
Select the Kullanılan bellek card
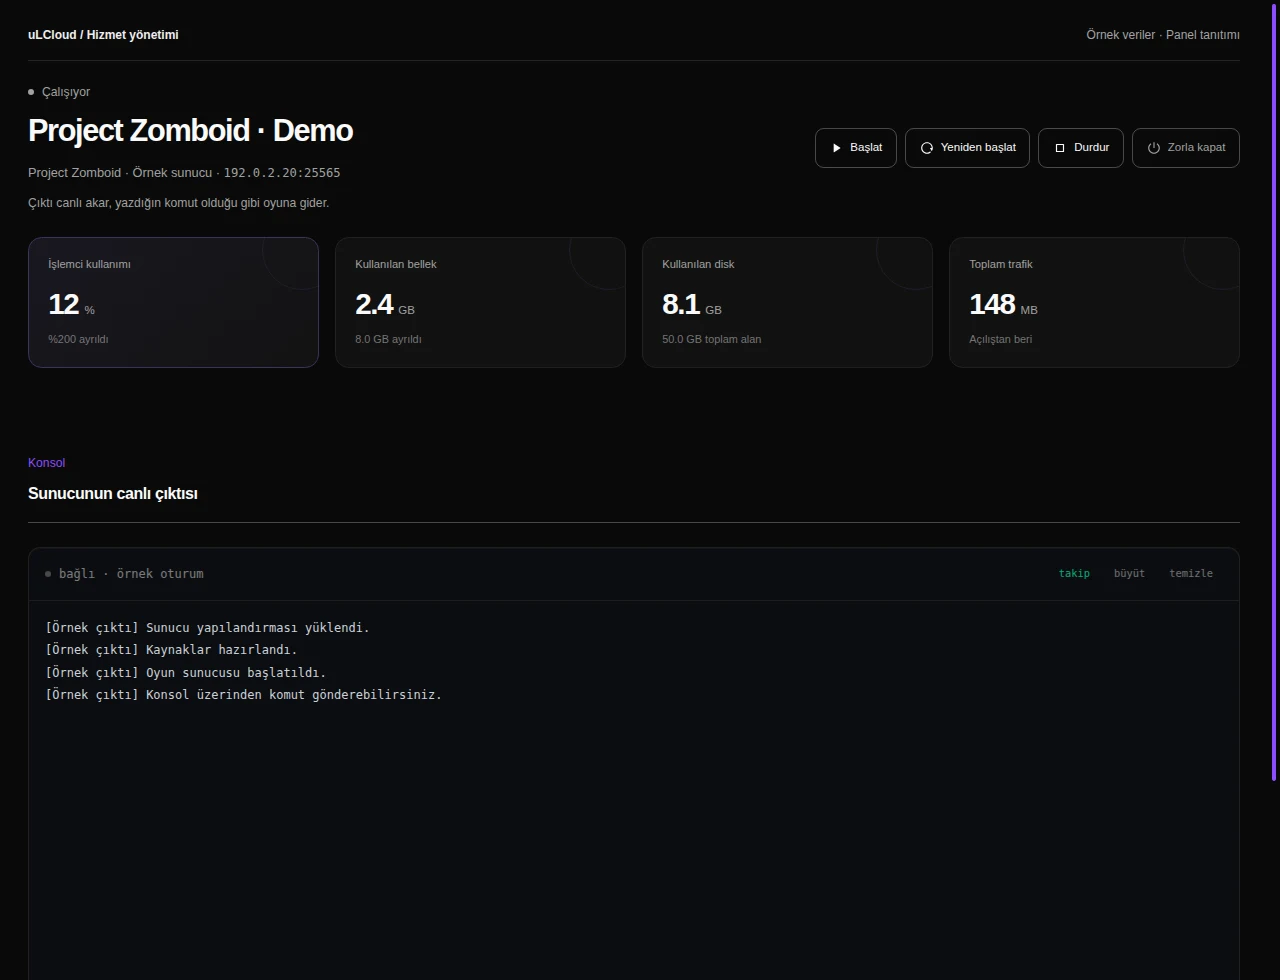pyautogui.click(x=480, y=302)
